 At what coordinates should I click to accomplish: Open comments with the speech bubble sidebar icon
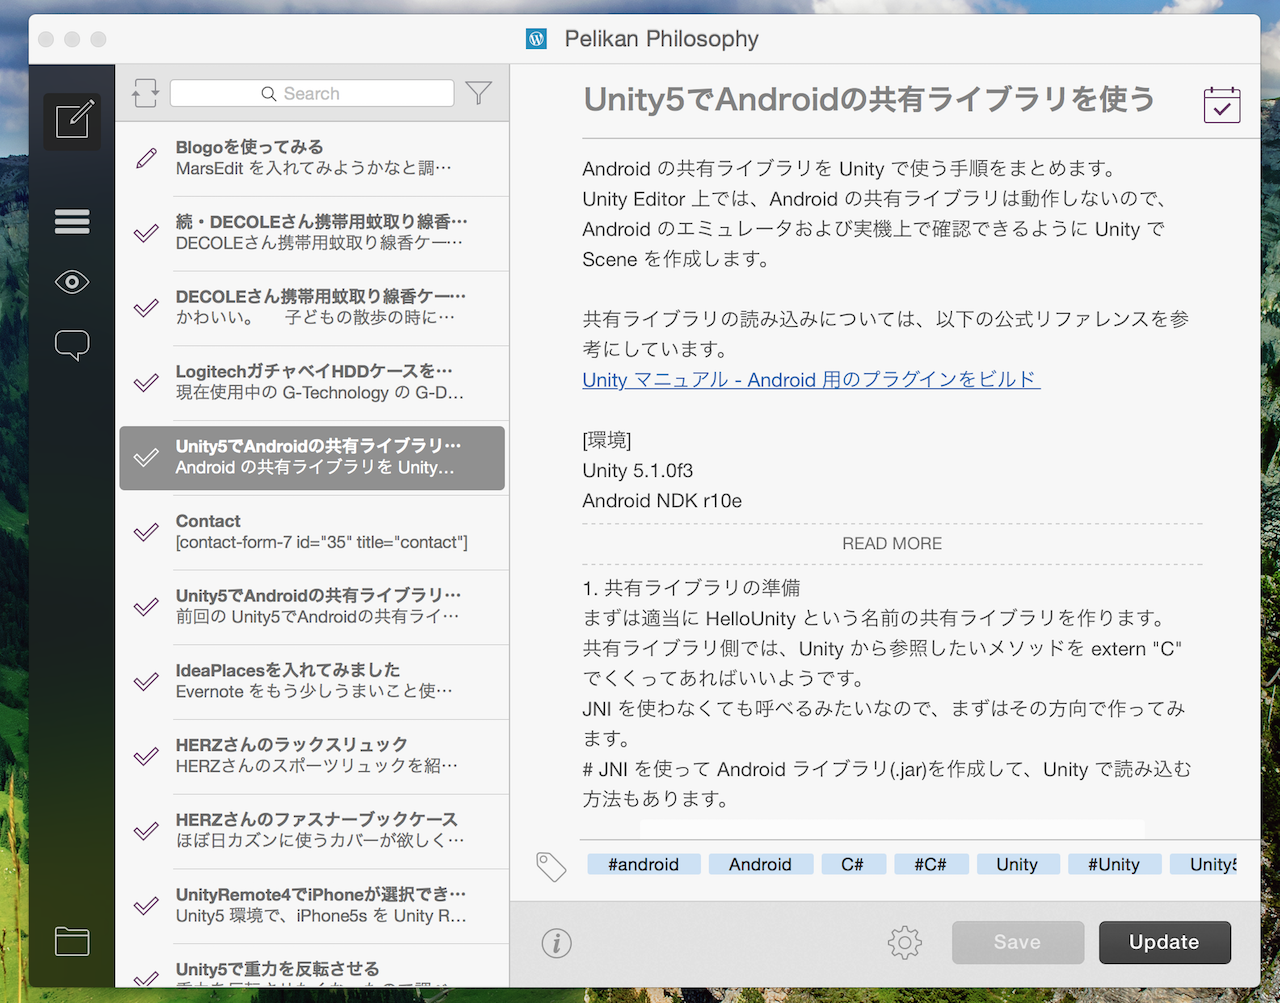click(x=72, y=346)
